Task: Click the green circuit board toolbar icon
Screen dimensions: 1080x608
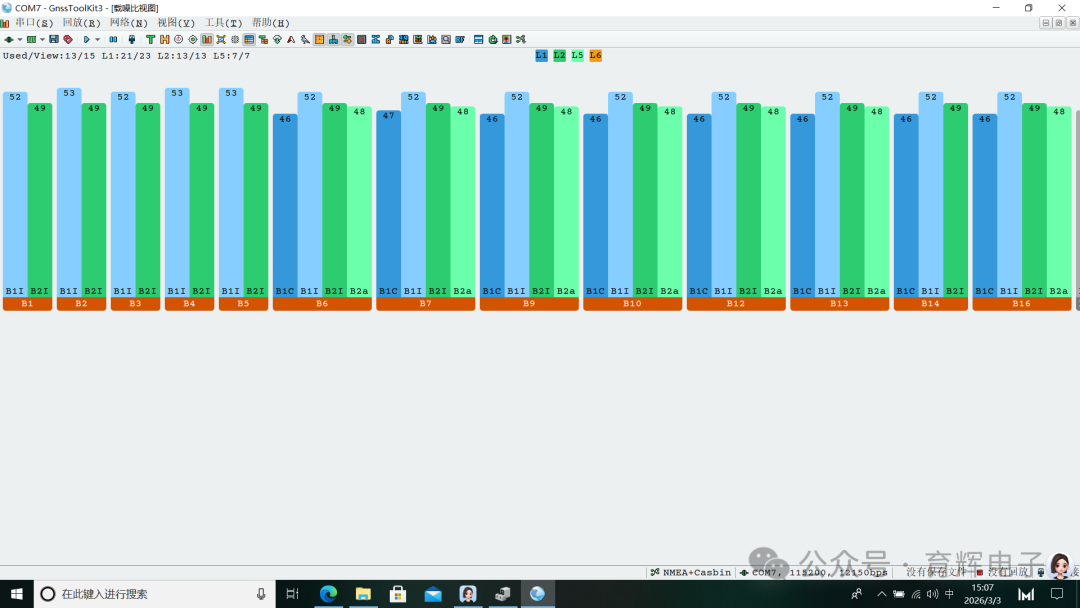Action: [31, 39]
